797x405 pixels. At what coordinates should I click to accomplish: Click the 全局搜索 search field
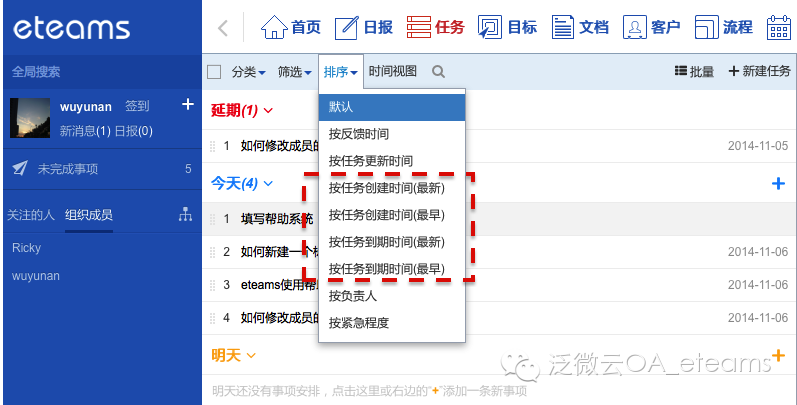tap(103, 72)
